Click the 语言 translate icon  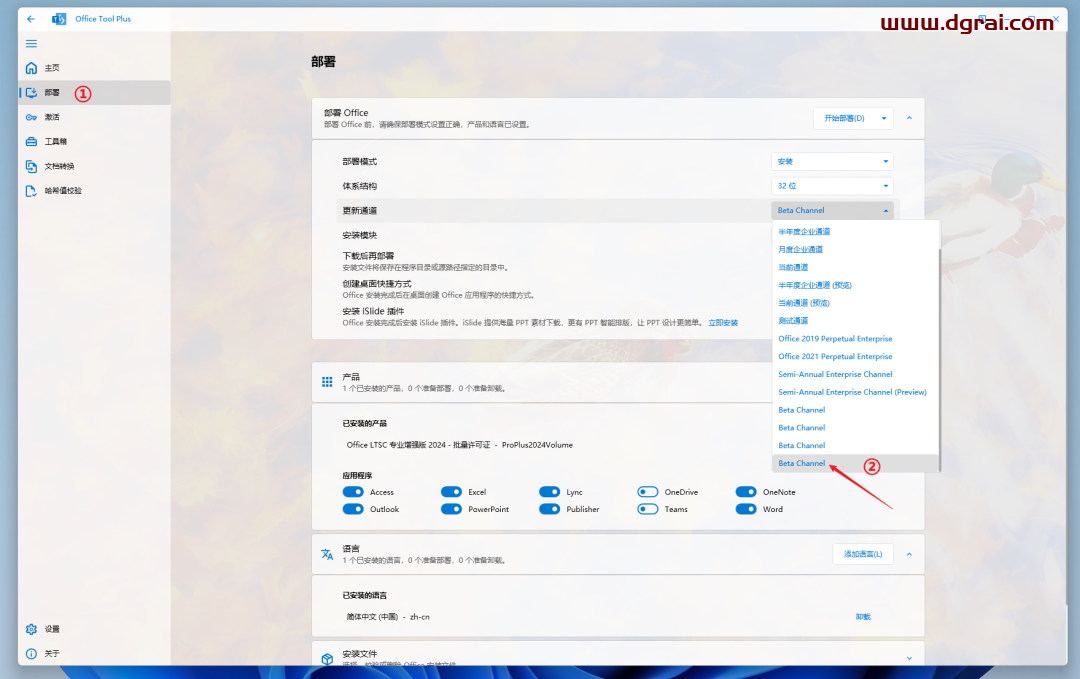(327, 554)
